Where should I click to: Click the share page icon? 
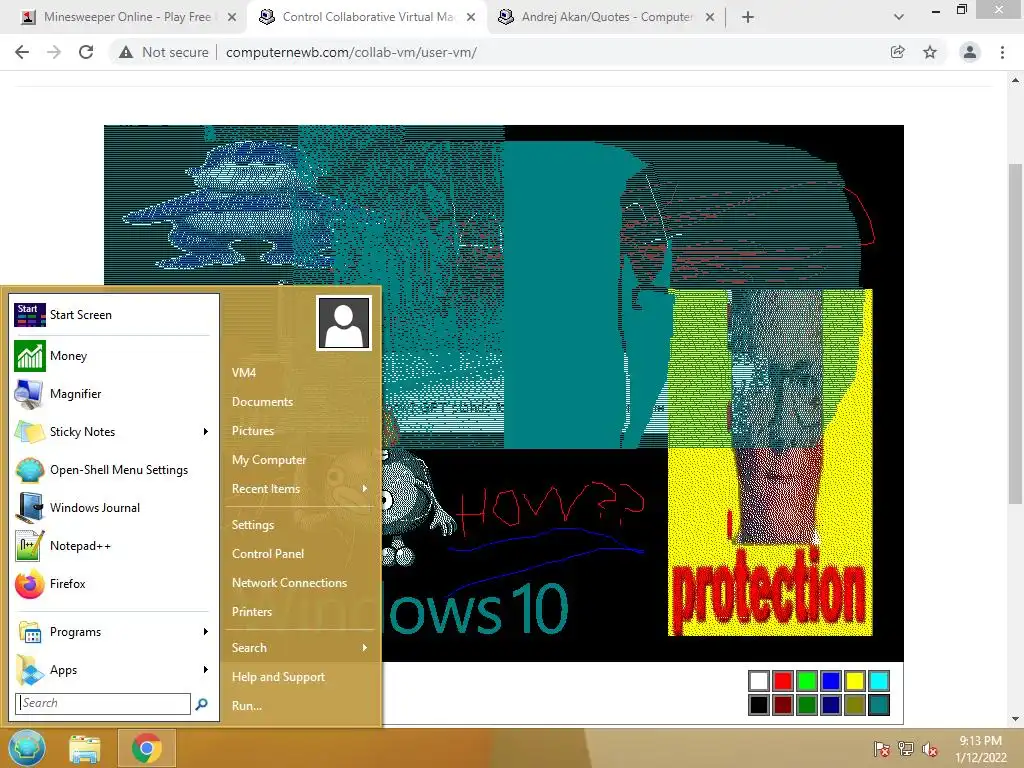click(x=898, y=52)
